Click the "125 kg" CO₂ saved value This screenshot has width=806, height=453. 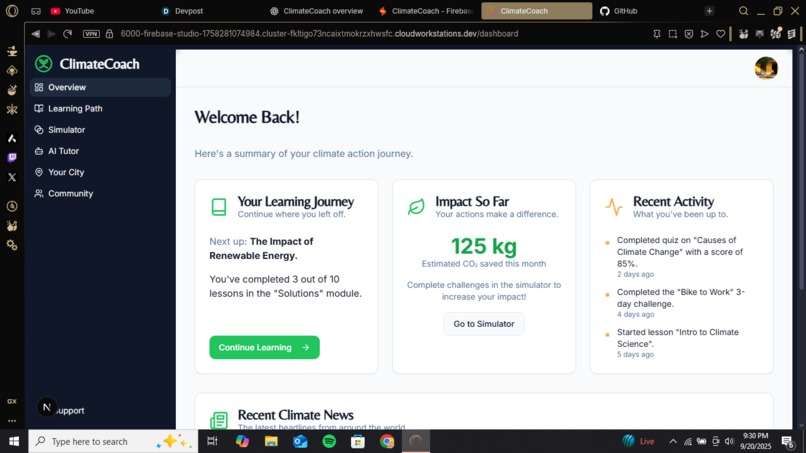pyautogui.click(x=484, y=246)
